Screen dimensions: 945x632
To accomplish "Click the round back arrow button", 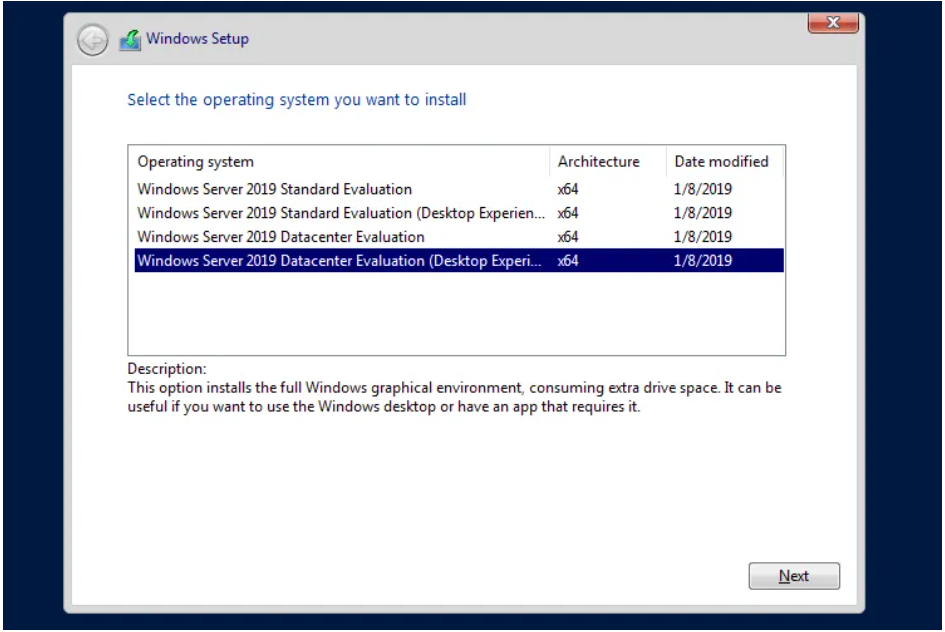I will click(92, 40).
